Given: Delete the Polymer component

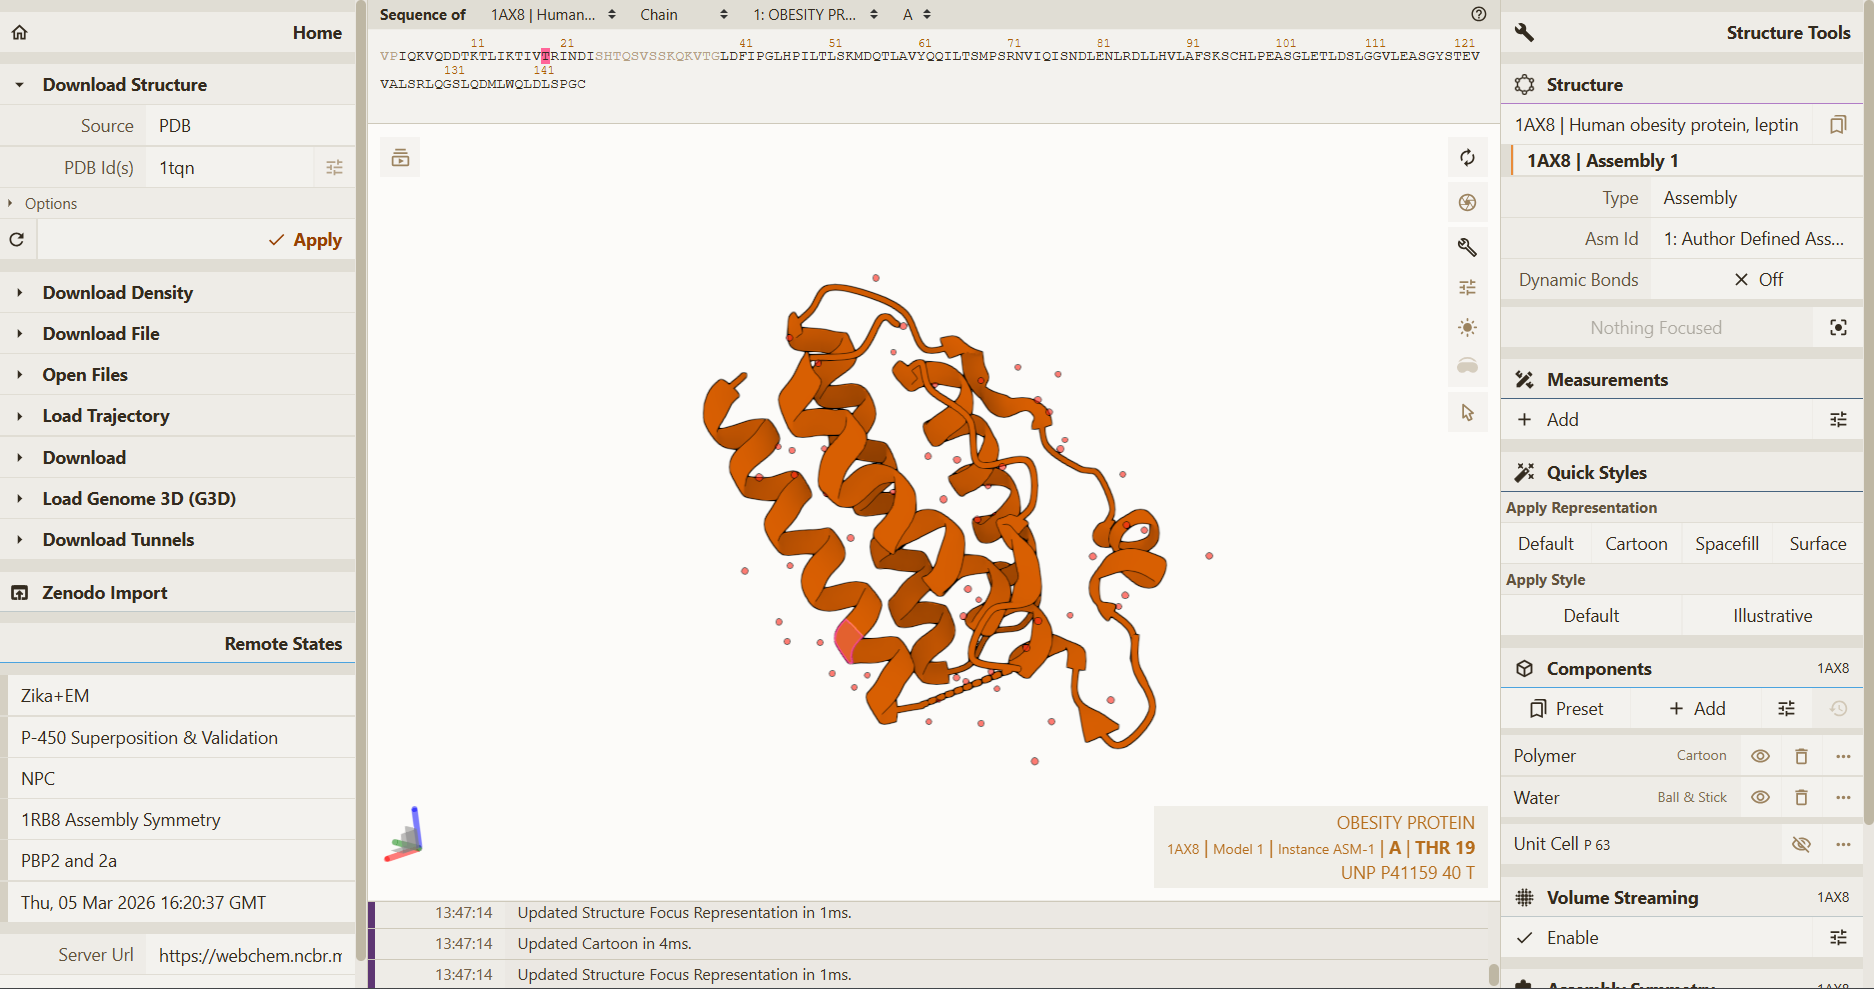Looking at the screenshot, I should [x=1801, y=756].
